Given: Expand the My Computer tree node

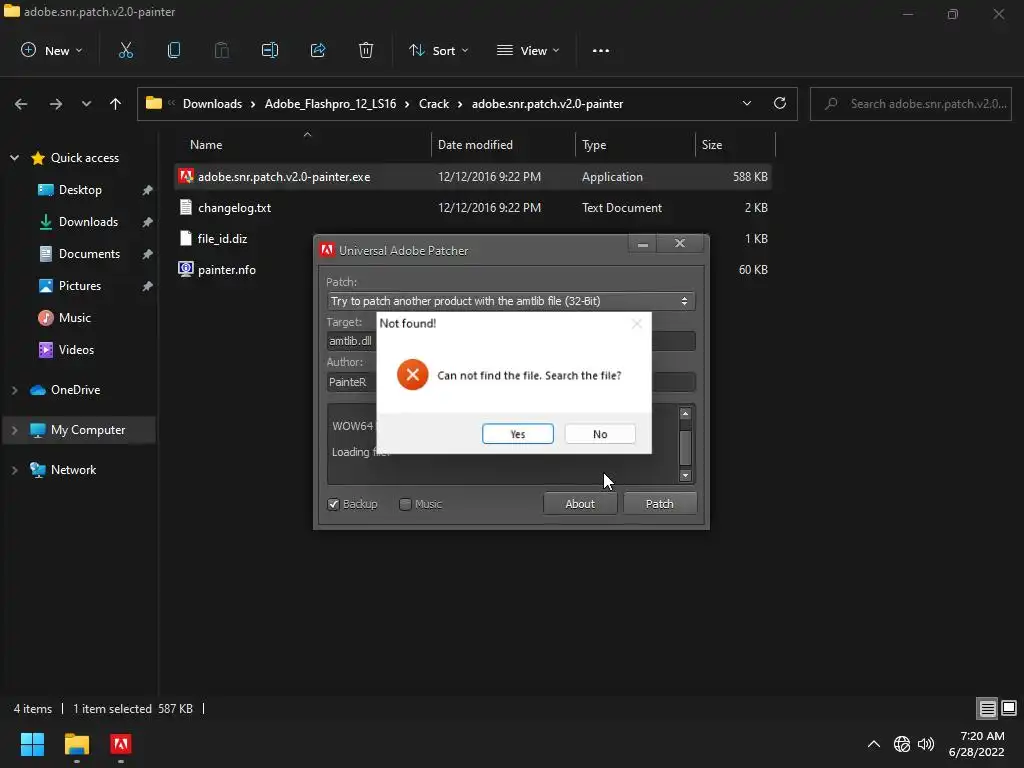Looking at the screenshot, I should point(14,430).
